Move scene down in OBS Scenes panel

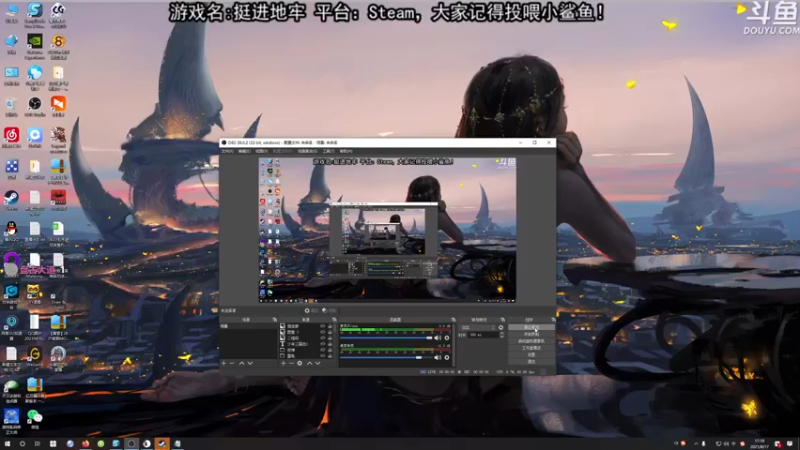[251, 363]
